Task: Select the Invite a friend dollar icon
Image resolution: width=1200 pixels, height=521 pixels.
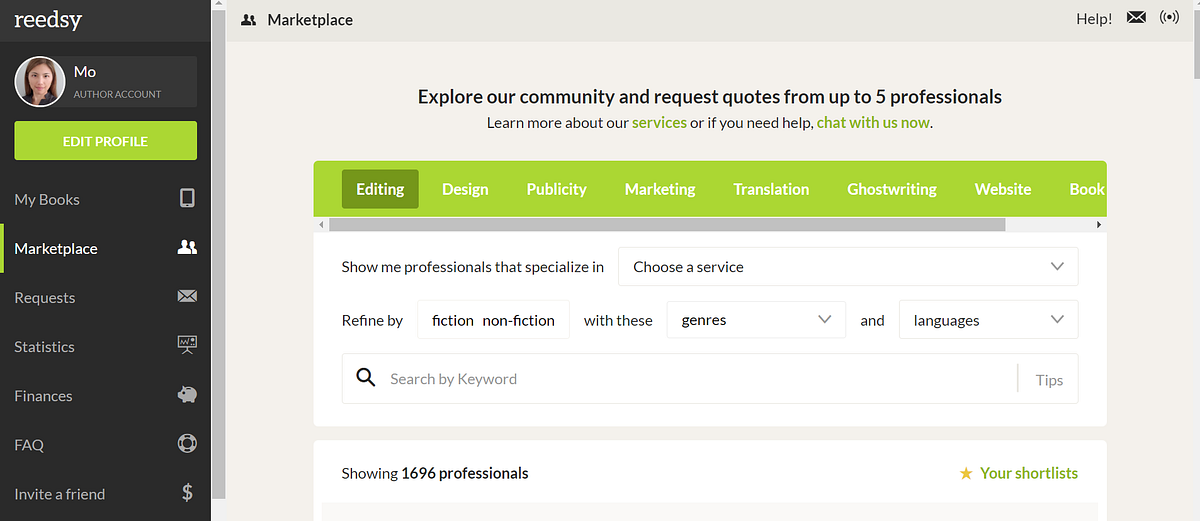Action: (x=187, y=493)
